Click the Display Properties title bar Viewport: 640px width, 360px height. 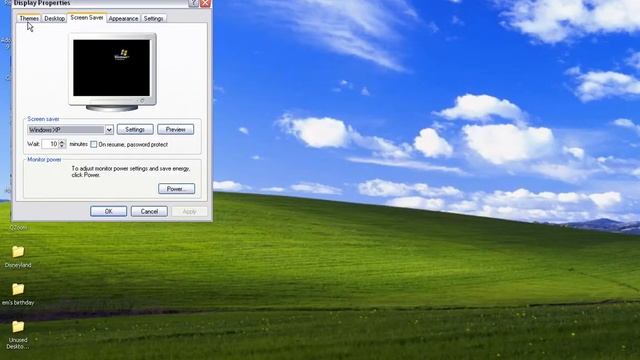pos(100,3)
